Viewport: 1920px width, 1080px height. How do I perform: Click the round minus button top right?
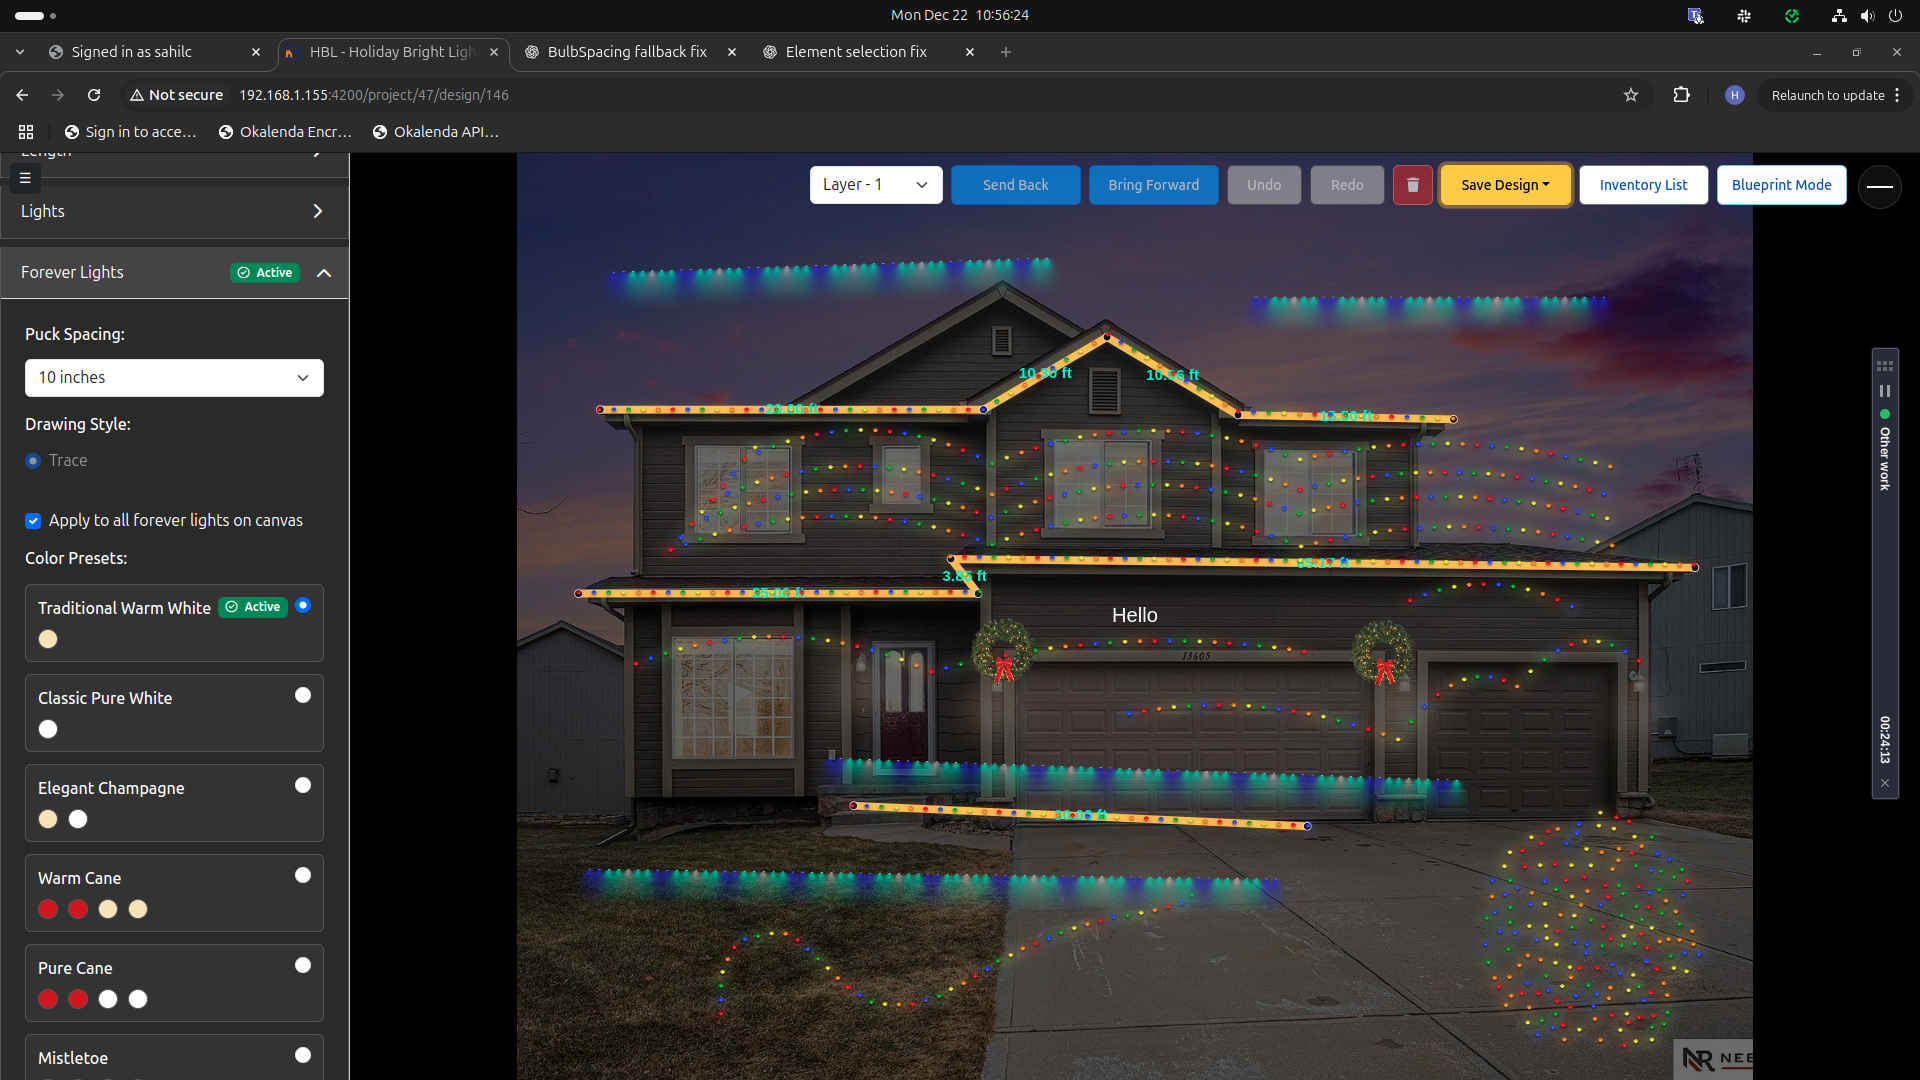tap(1879, 186)
